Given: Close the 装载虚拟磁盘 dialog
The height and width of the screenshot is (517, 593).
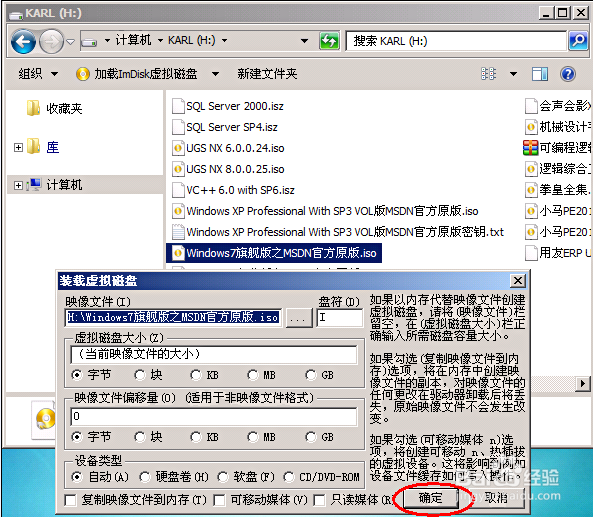Looking at the screenshot, I should click(517, 281).
